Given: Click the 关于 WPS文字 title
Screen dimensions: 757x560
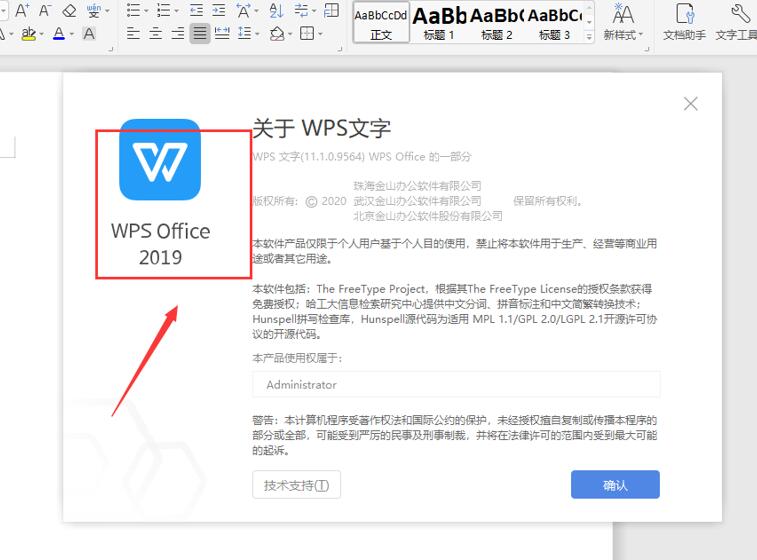Looking at the screenshot, I should [x=322, y=128].
